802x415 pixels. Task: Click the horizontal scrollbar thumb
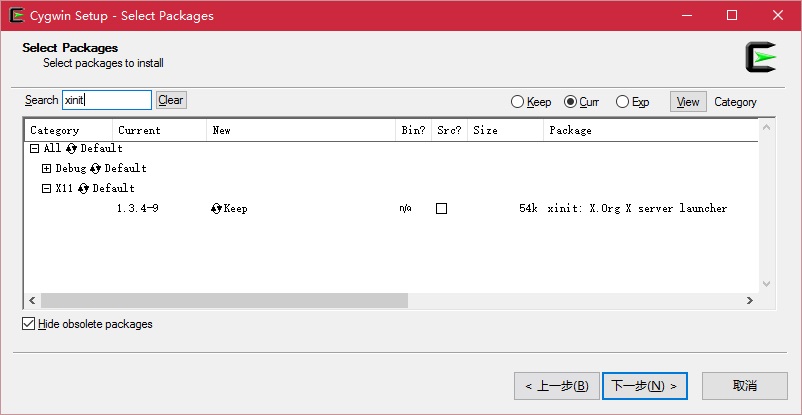point(225,300)
